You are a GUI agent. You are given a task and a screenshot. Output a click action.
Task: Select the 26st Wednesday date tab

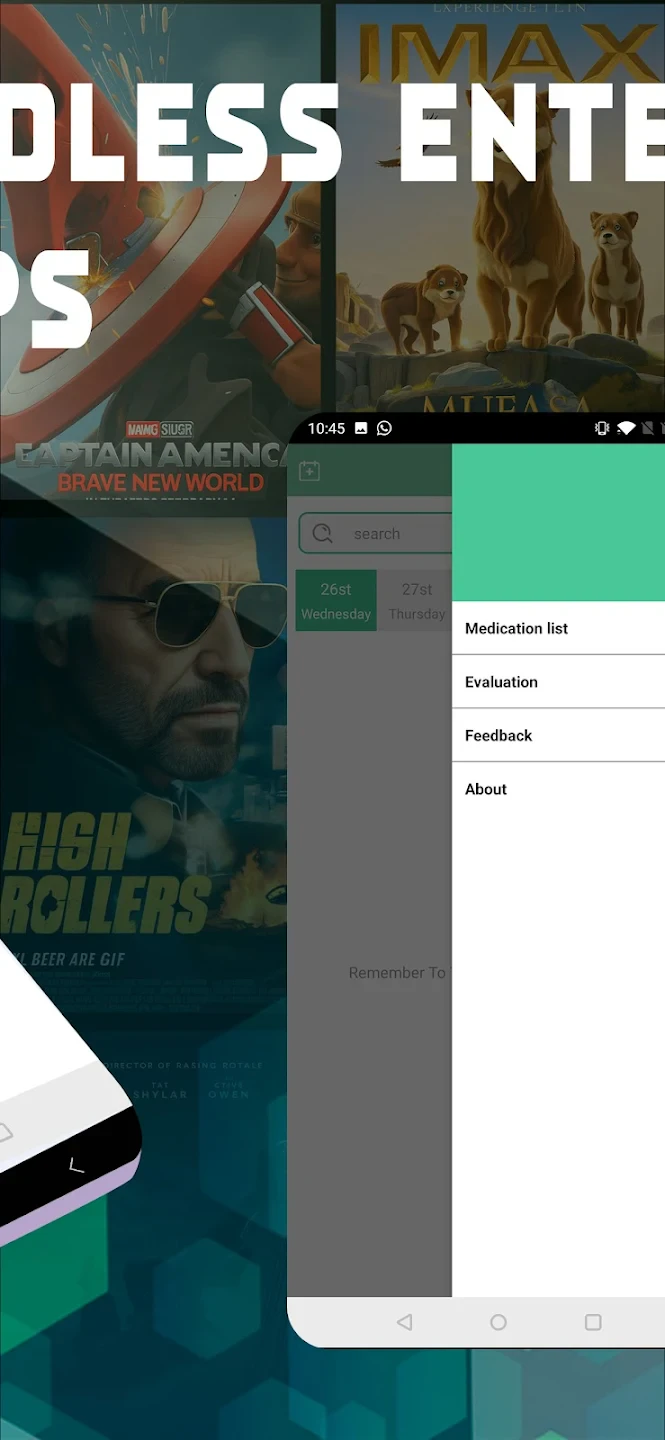336,601
